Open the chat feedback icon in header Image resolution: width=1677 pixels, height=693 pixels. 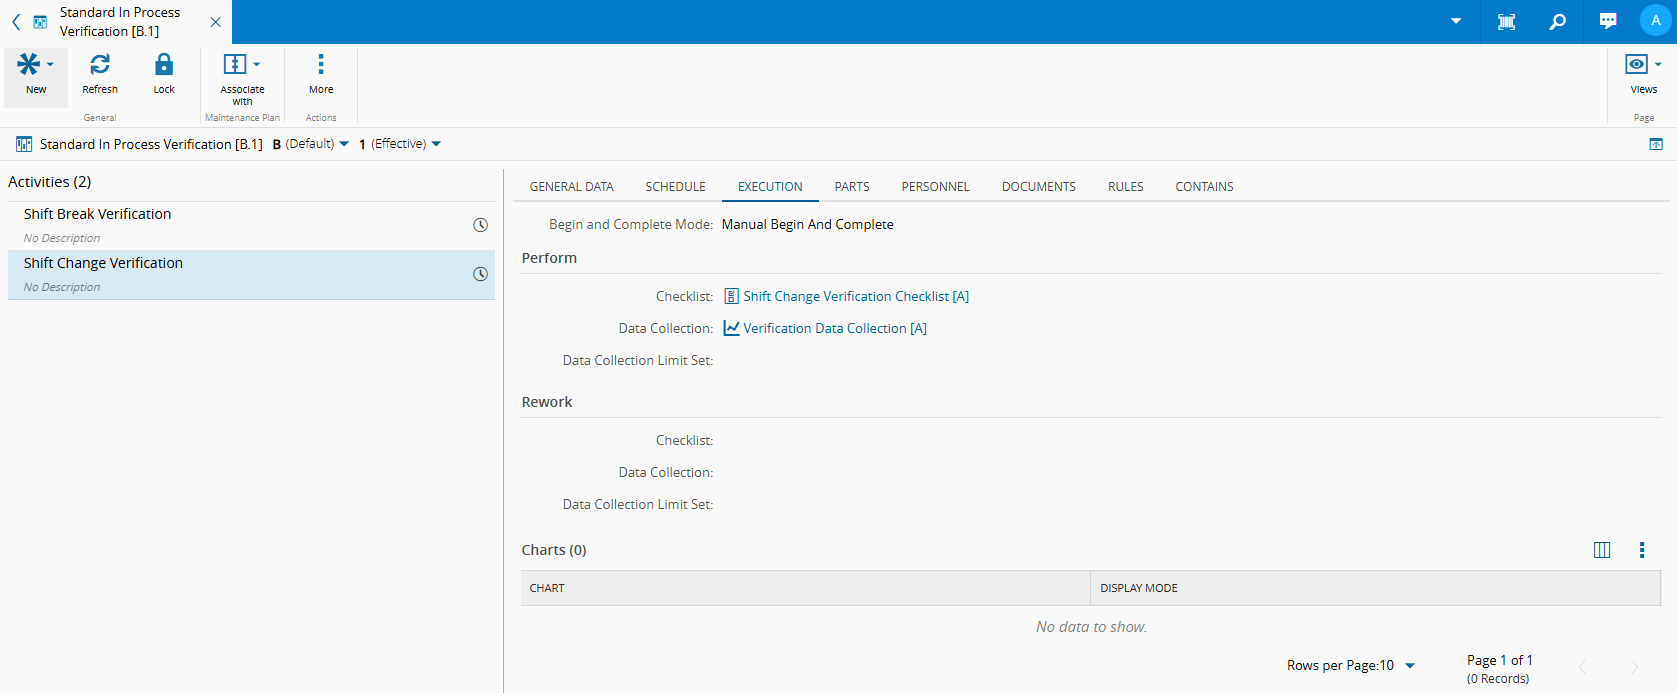pos(1608,22)
